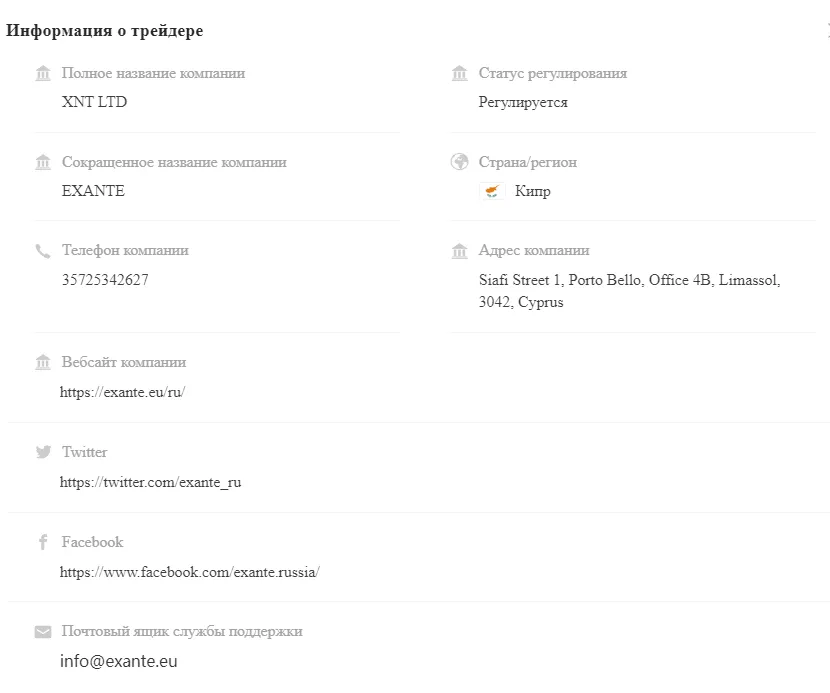Open the facebook.com/exante.russia link

190,572
